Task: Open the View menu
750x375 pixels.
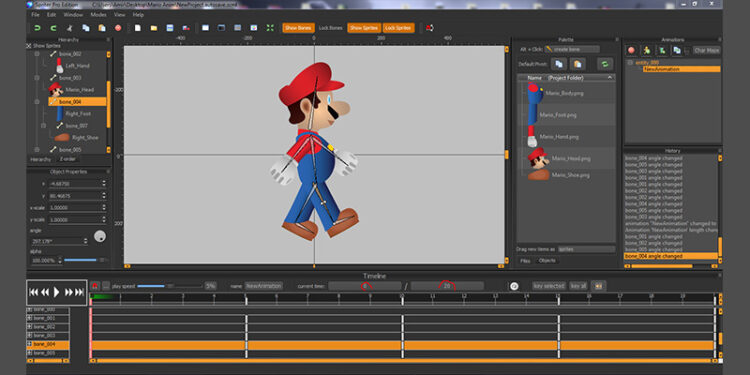Action: [120, 15]
